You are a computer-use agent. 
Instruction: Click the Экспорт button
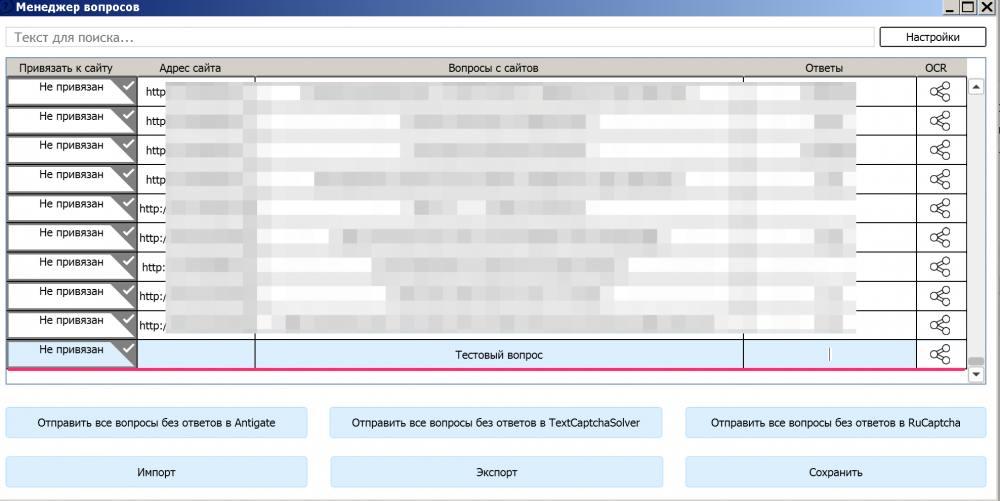[x=496, y=472]
